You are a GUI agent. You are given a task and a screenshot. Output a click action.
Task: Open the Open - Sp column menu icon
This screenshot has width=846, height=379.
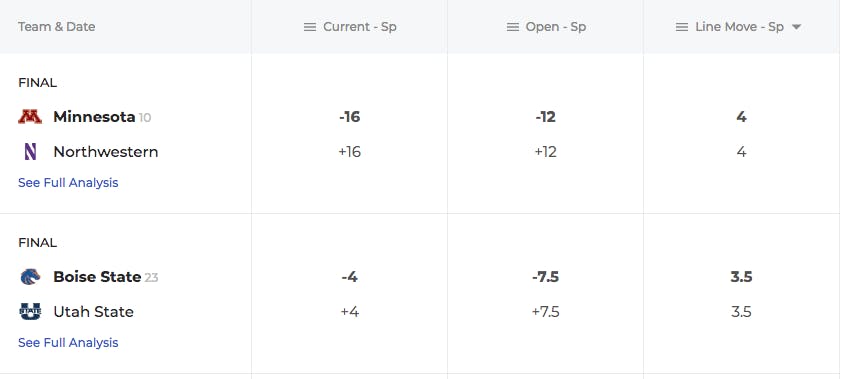pos(513,27)
